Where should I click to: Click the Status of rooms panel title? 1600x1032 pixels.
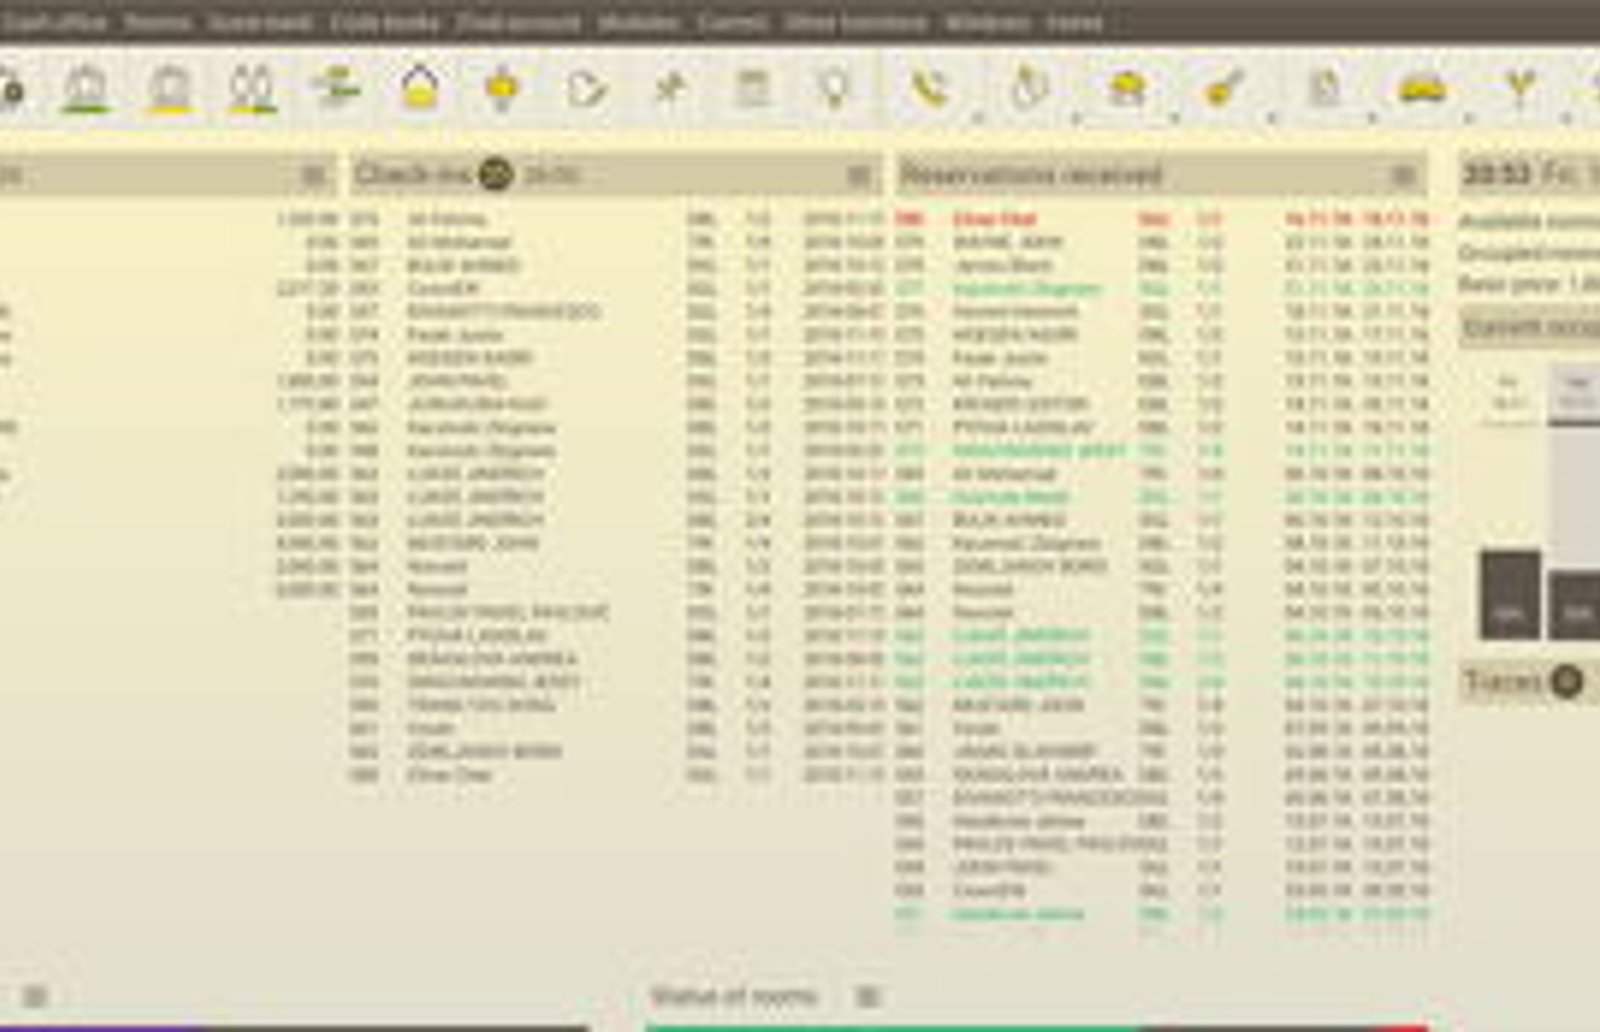pyautogui.click(x=733, y=996)
